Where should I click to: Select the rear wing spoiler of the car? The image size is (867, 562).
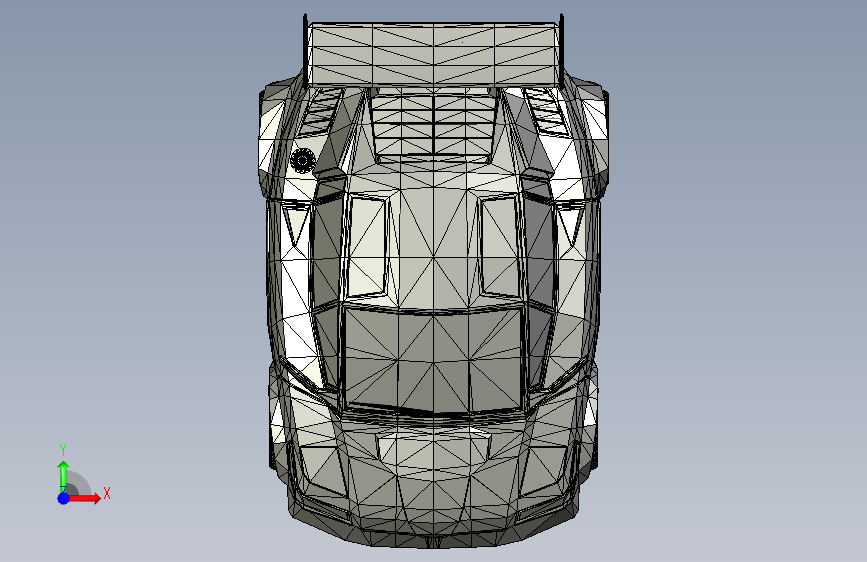tap(433, 54)
